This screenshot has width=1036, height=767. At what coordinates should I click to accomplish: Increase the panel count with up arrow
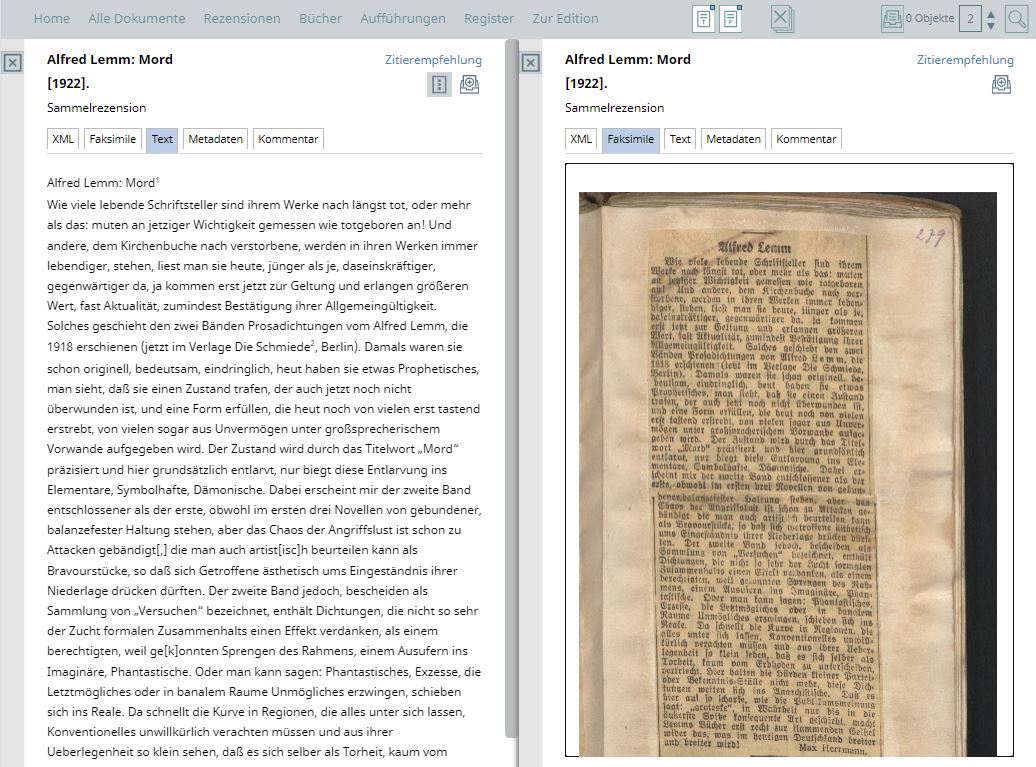990,13
